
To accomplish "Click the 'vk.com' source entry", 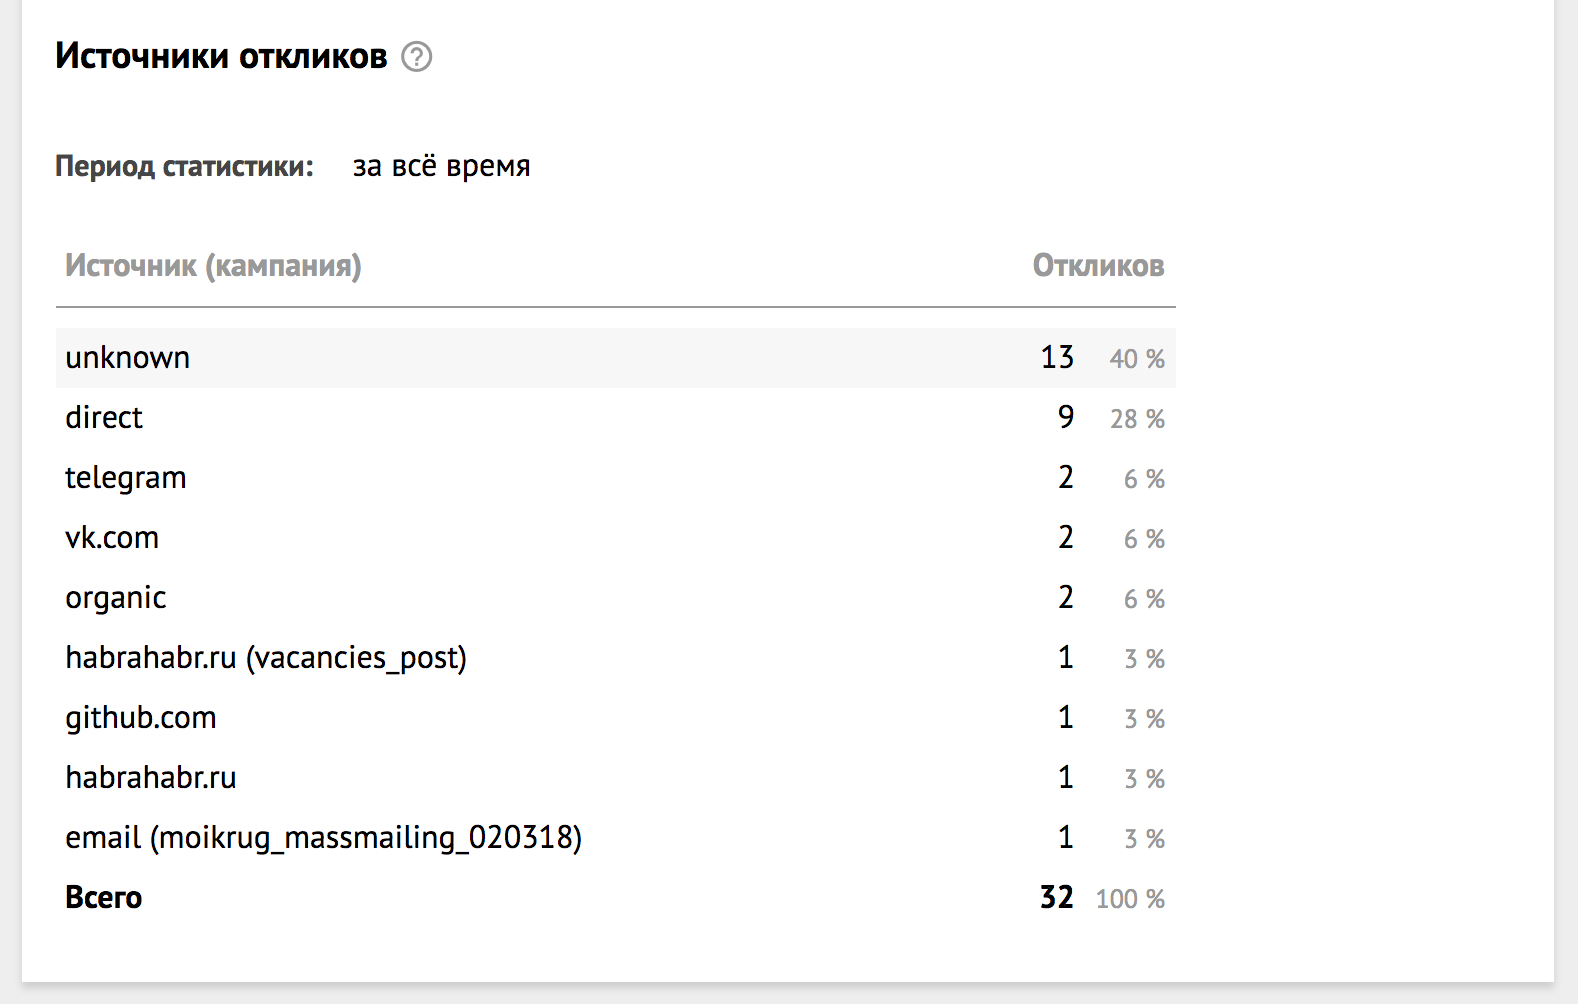I will 112,538.
